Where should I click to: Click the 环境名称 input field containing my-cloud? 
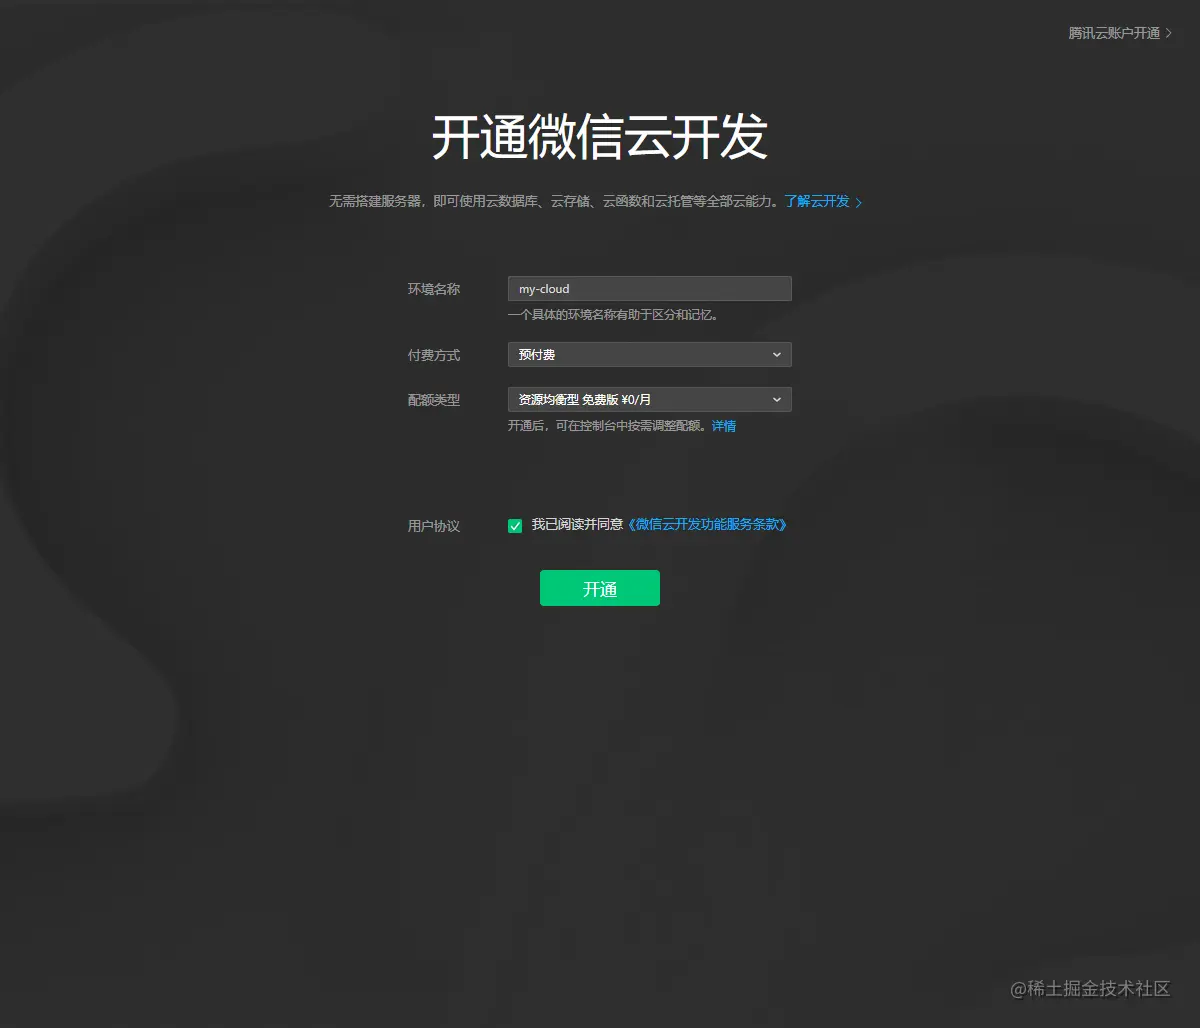(x=650, y=289)
